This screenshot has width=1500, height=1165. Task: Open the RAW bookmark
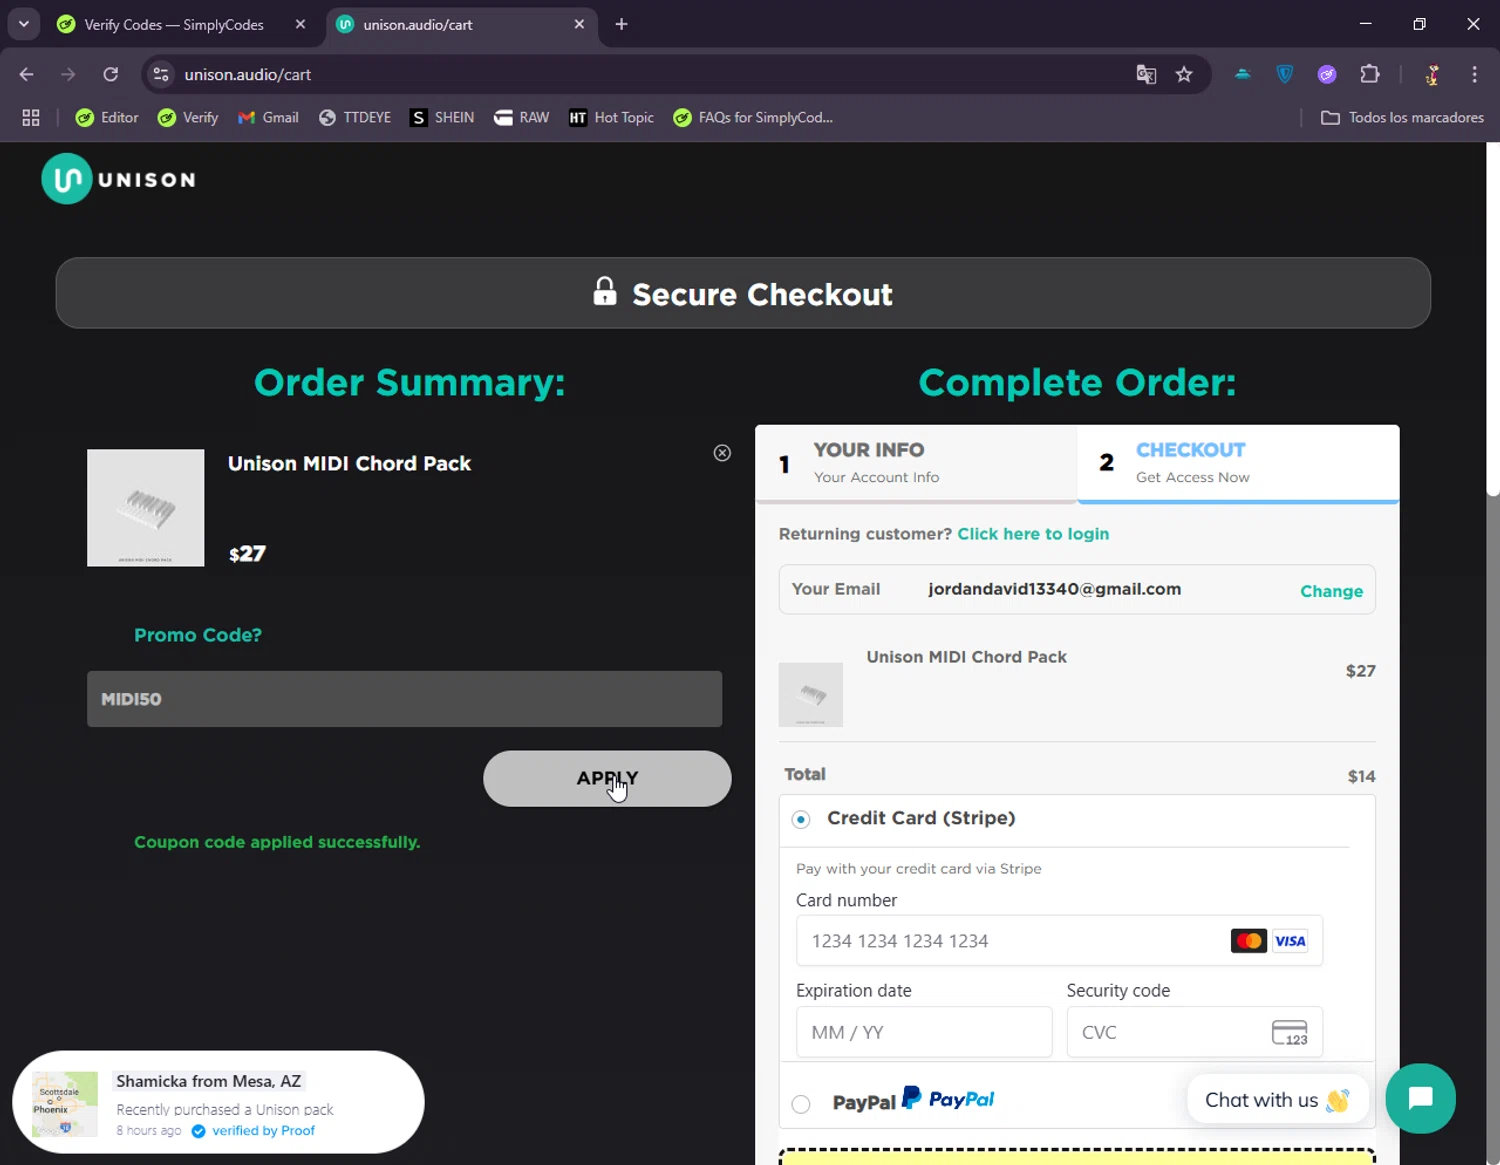point(521,118)
